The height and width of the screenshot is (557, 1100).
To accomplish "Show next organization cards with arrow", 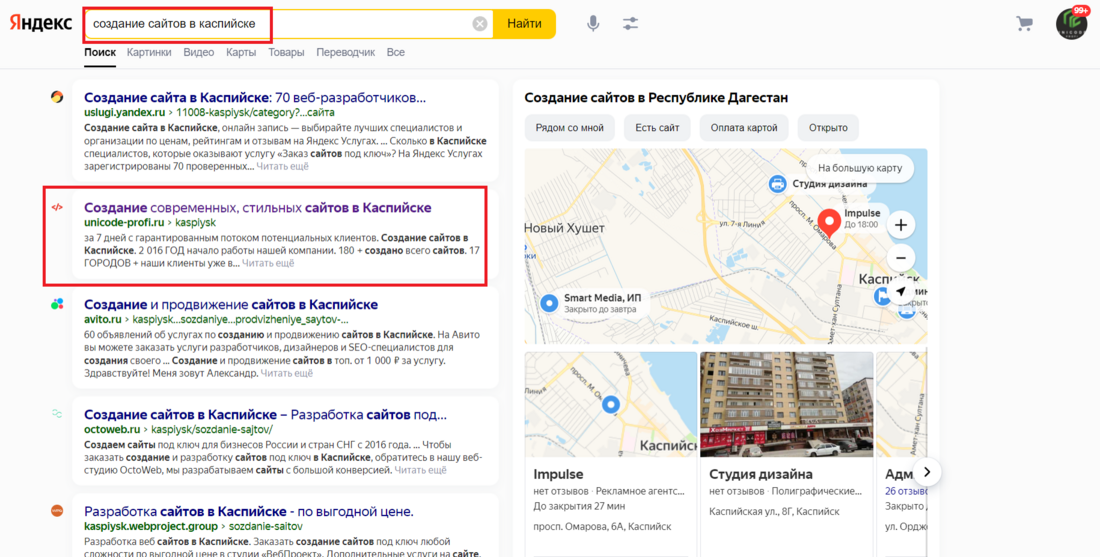I will point(927,472).
